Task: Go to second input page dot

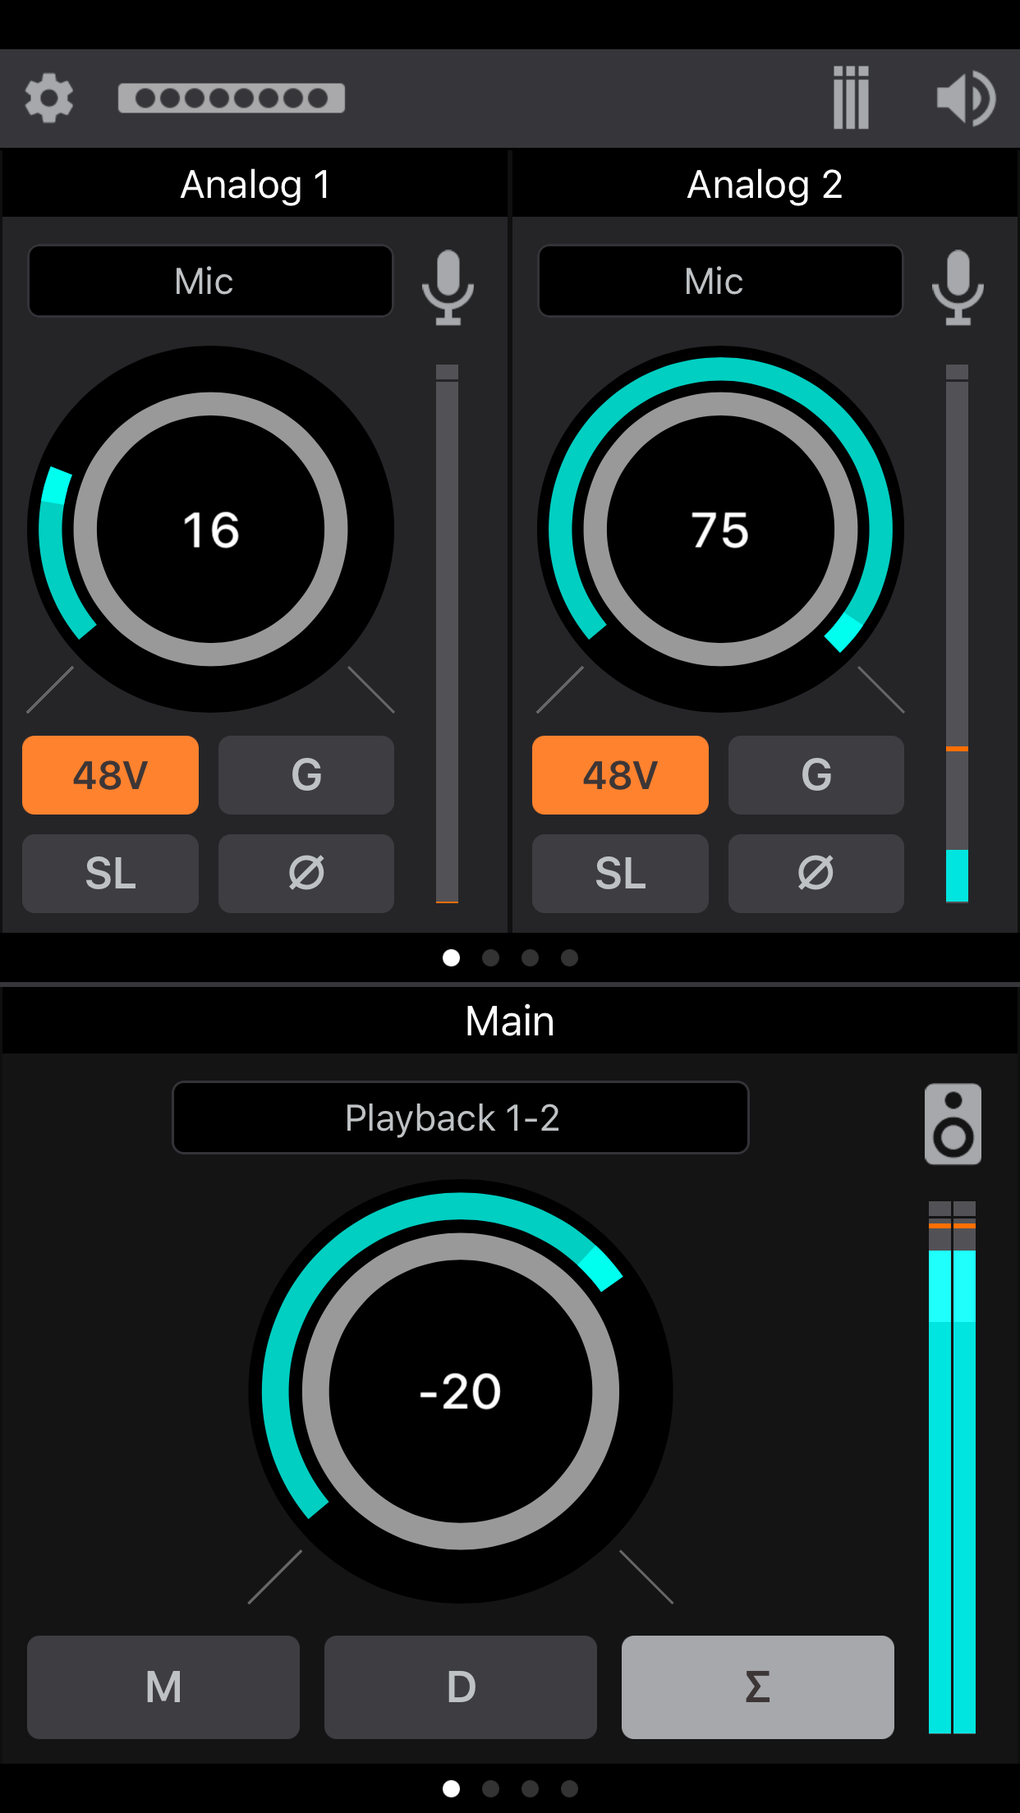Action: point(490,958)
